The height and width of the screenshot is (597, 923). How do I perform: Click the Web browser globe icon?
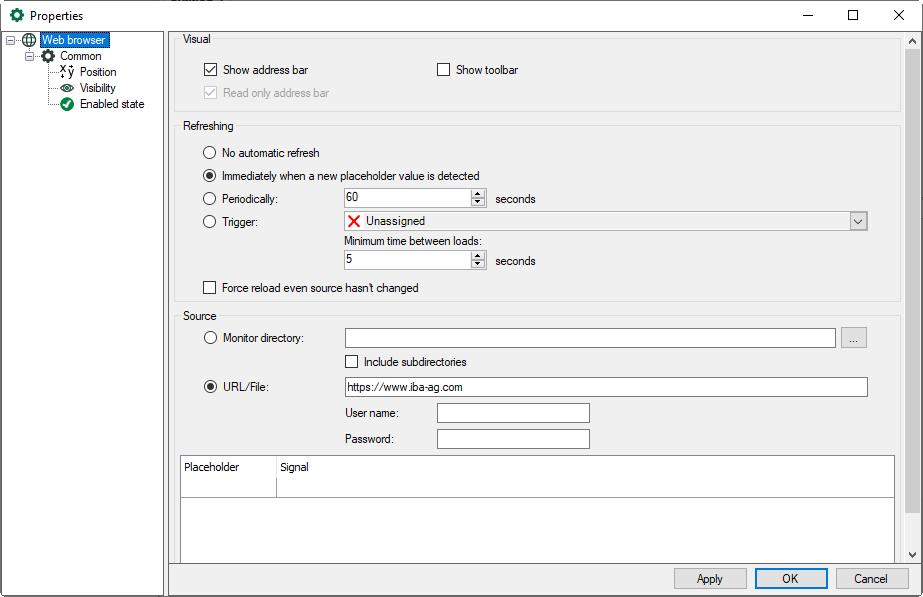29,40
